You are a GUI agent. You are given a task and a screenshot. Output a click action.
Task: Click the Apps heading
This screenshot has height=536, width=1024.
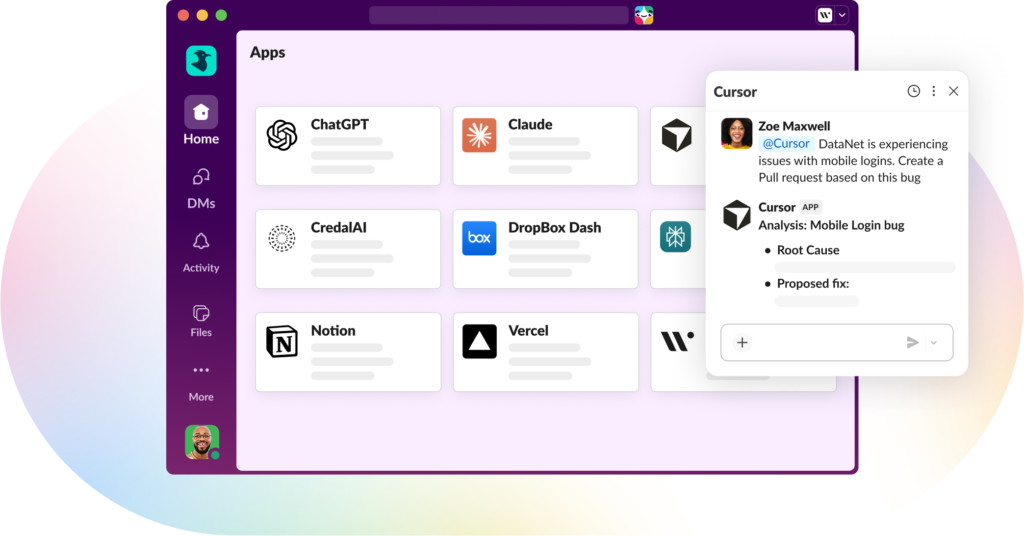pyautogui.click(x=268, y=52)
